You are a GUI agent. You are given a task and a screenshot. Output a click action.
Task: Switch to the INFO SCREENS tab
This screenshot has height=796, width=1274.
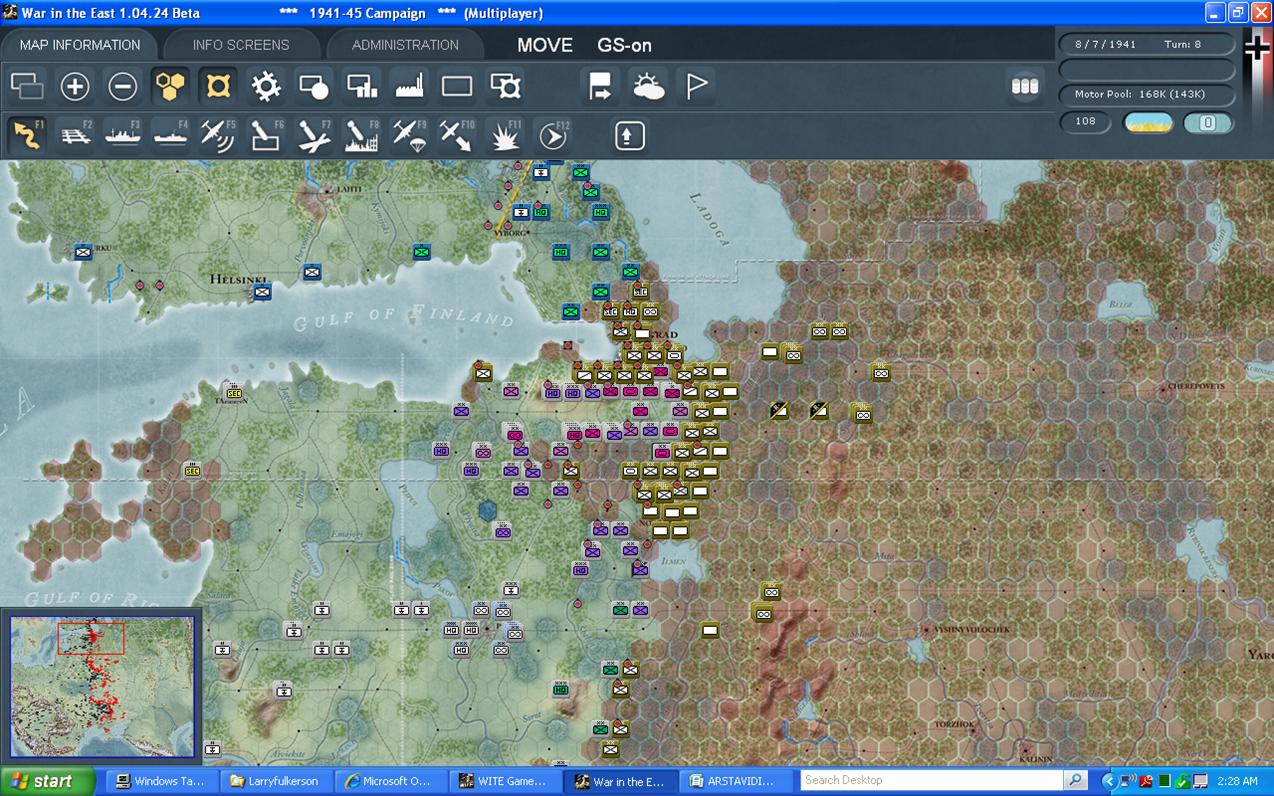pos(241,45)
